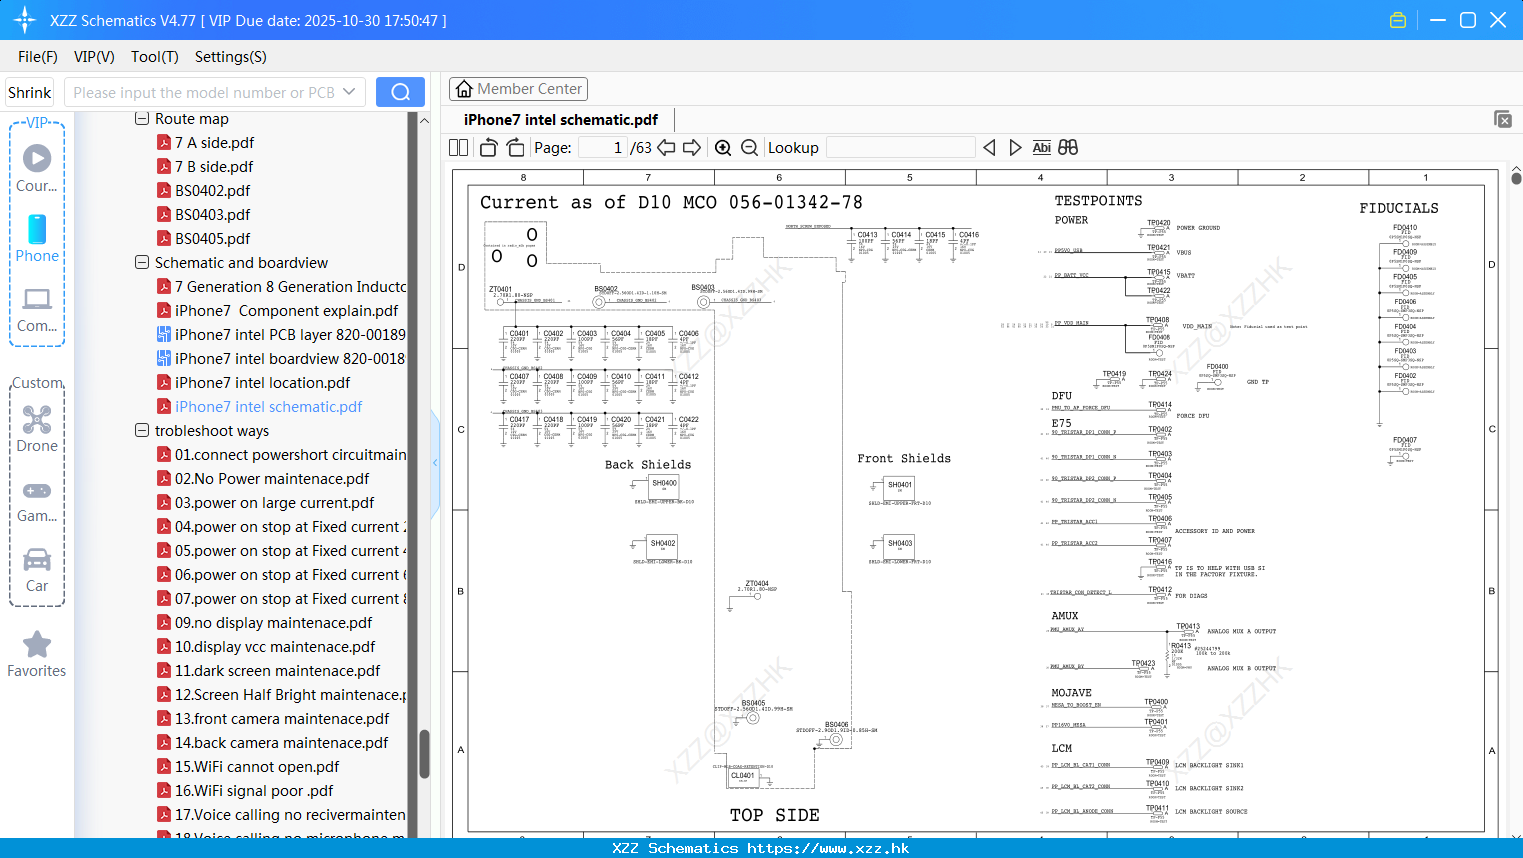Open iPhone7 Component explain.pdf
This screenshot has width=1523, height=858.
click(x=277, y=311)
